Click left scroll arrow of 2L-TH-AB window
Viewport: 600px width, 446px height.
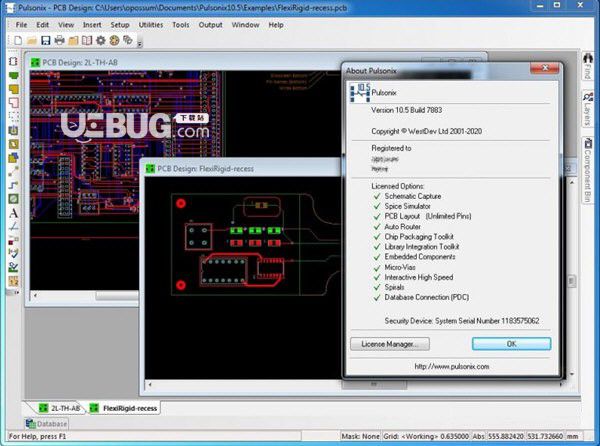click(35, 295)
